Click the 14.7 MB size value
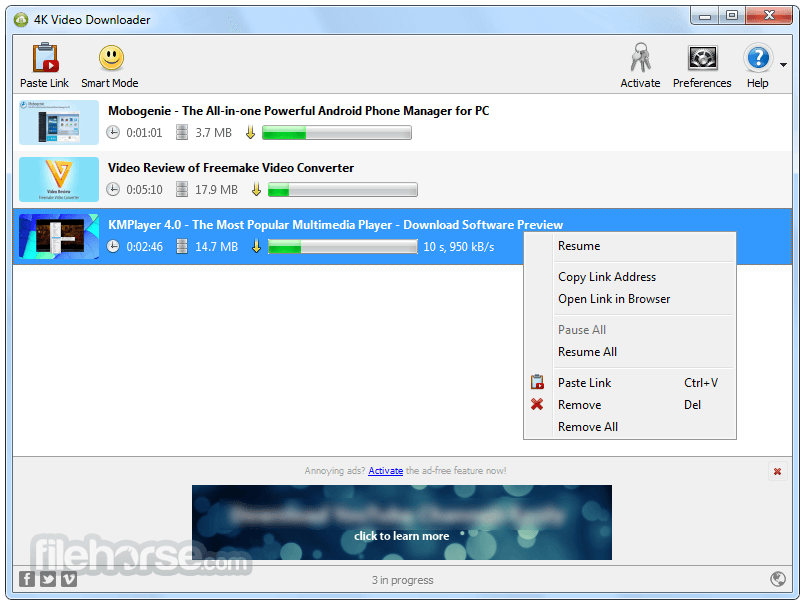The image size is (805, 606). 217,247
